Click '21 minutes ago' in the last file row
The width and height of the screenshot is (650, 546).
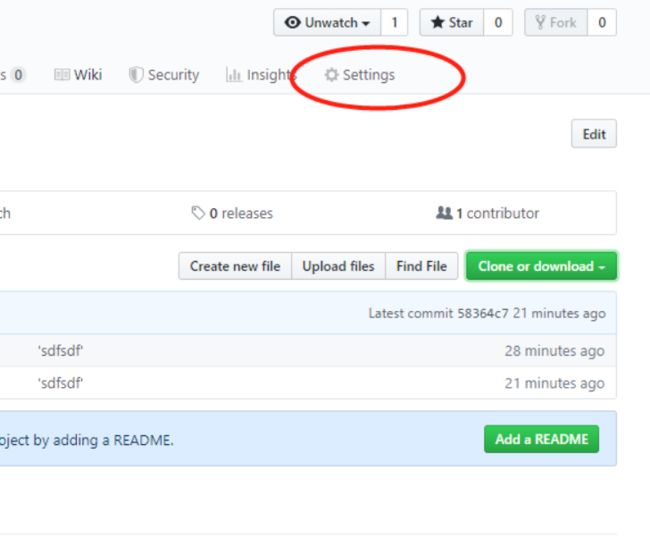pyautogui.click(x=555, y=383)
